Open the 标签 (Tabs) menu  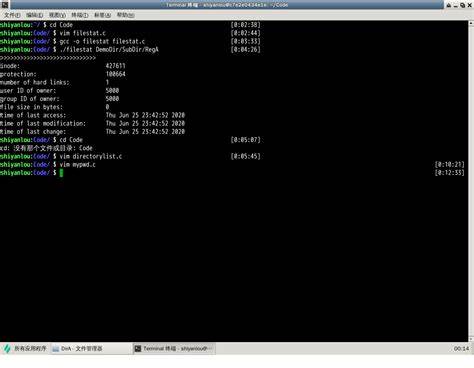(x=102, y=15)
